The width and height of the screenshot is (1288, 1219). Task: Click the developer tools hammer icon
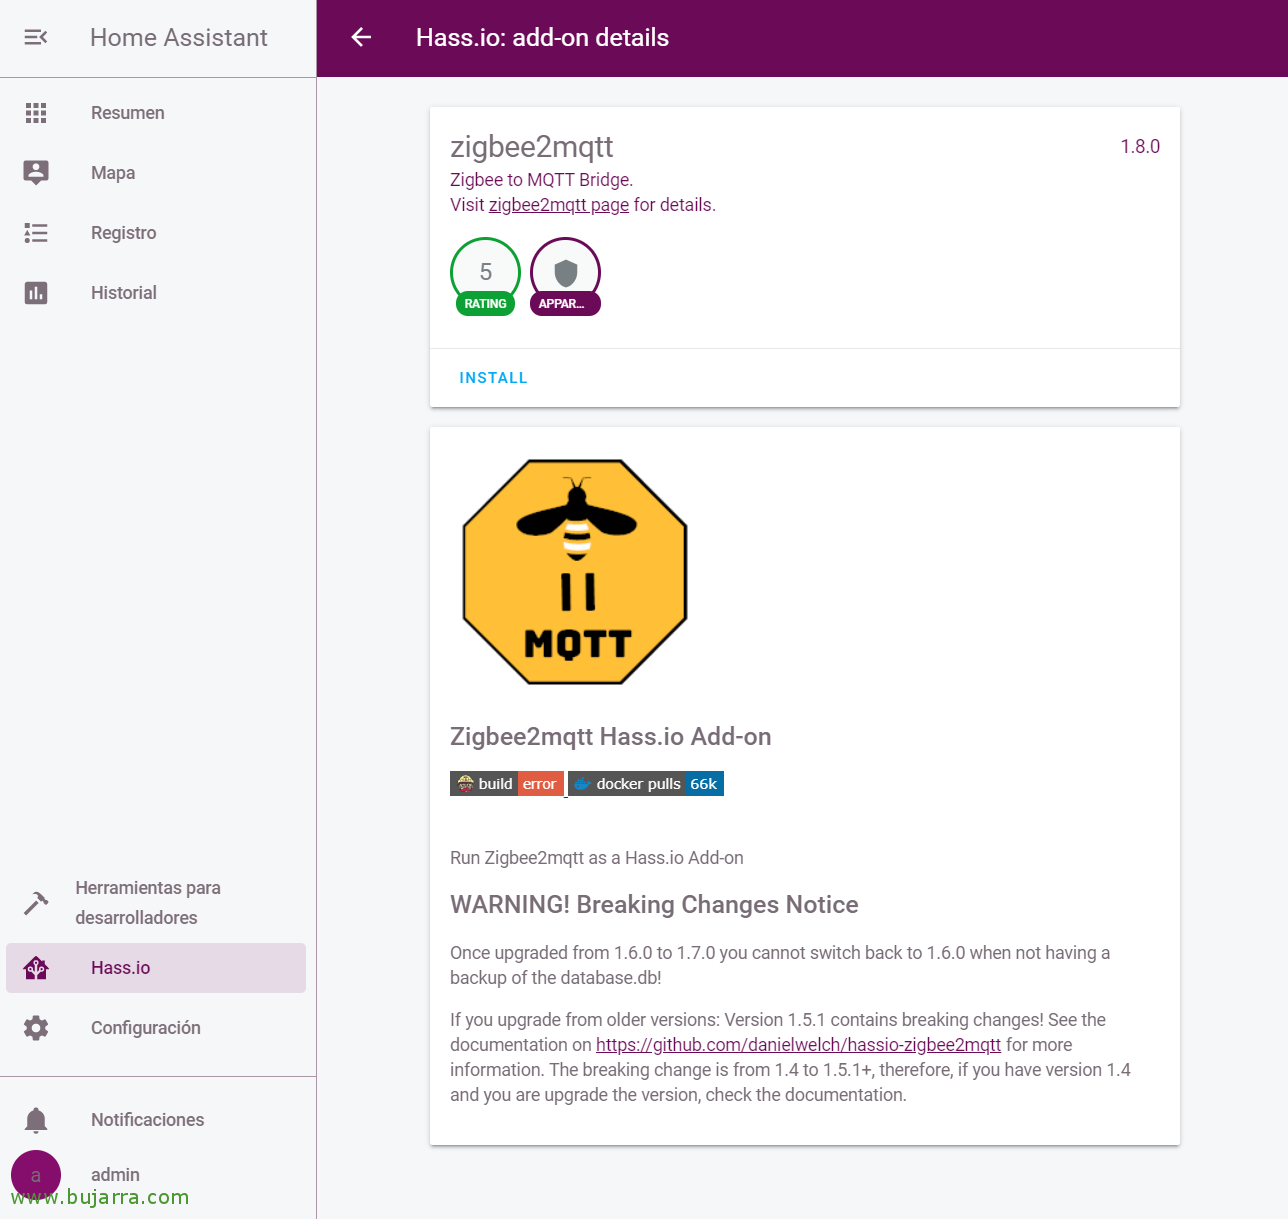pos(36,903)
